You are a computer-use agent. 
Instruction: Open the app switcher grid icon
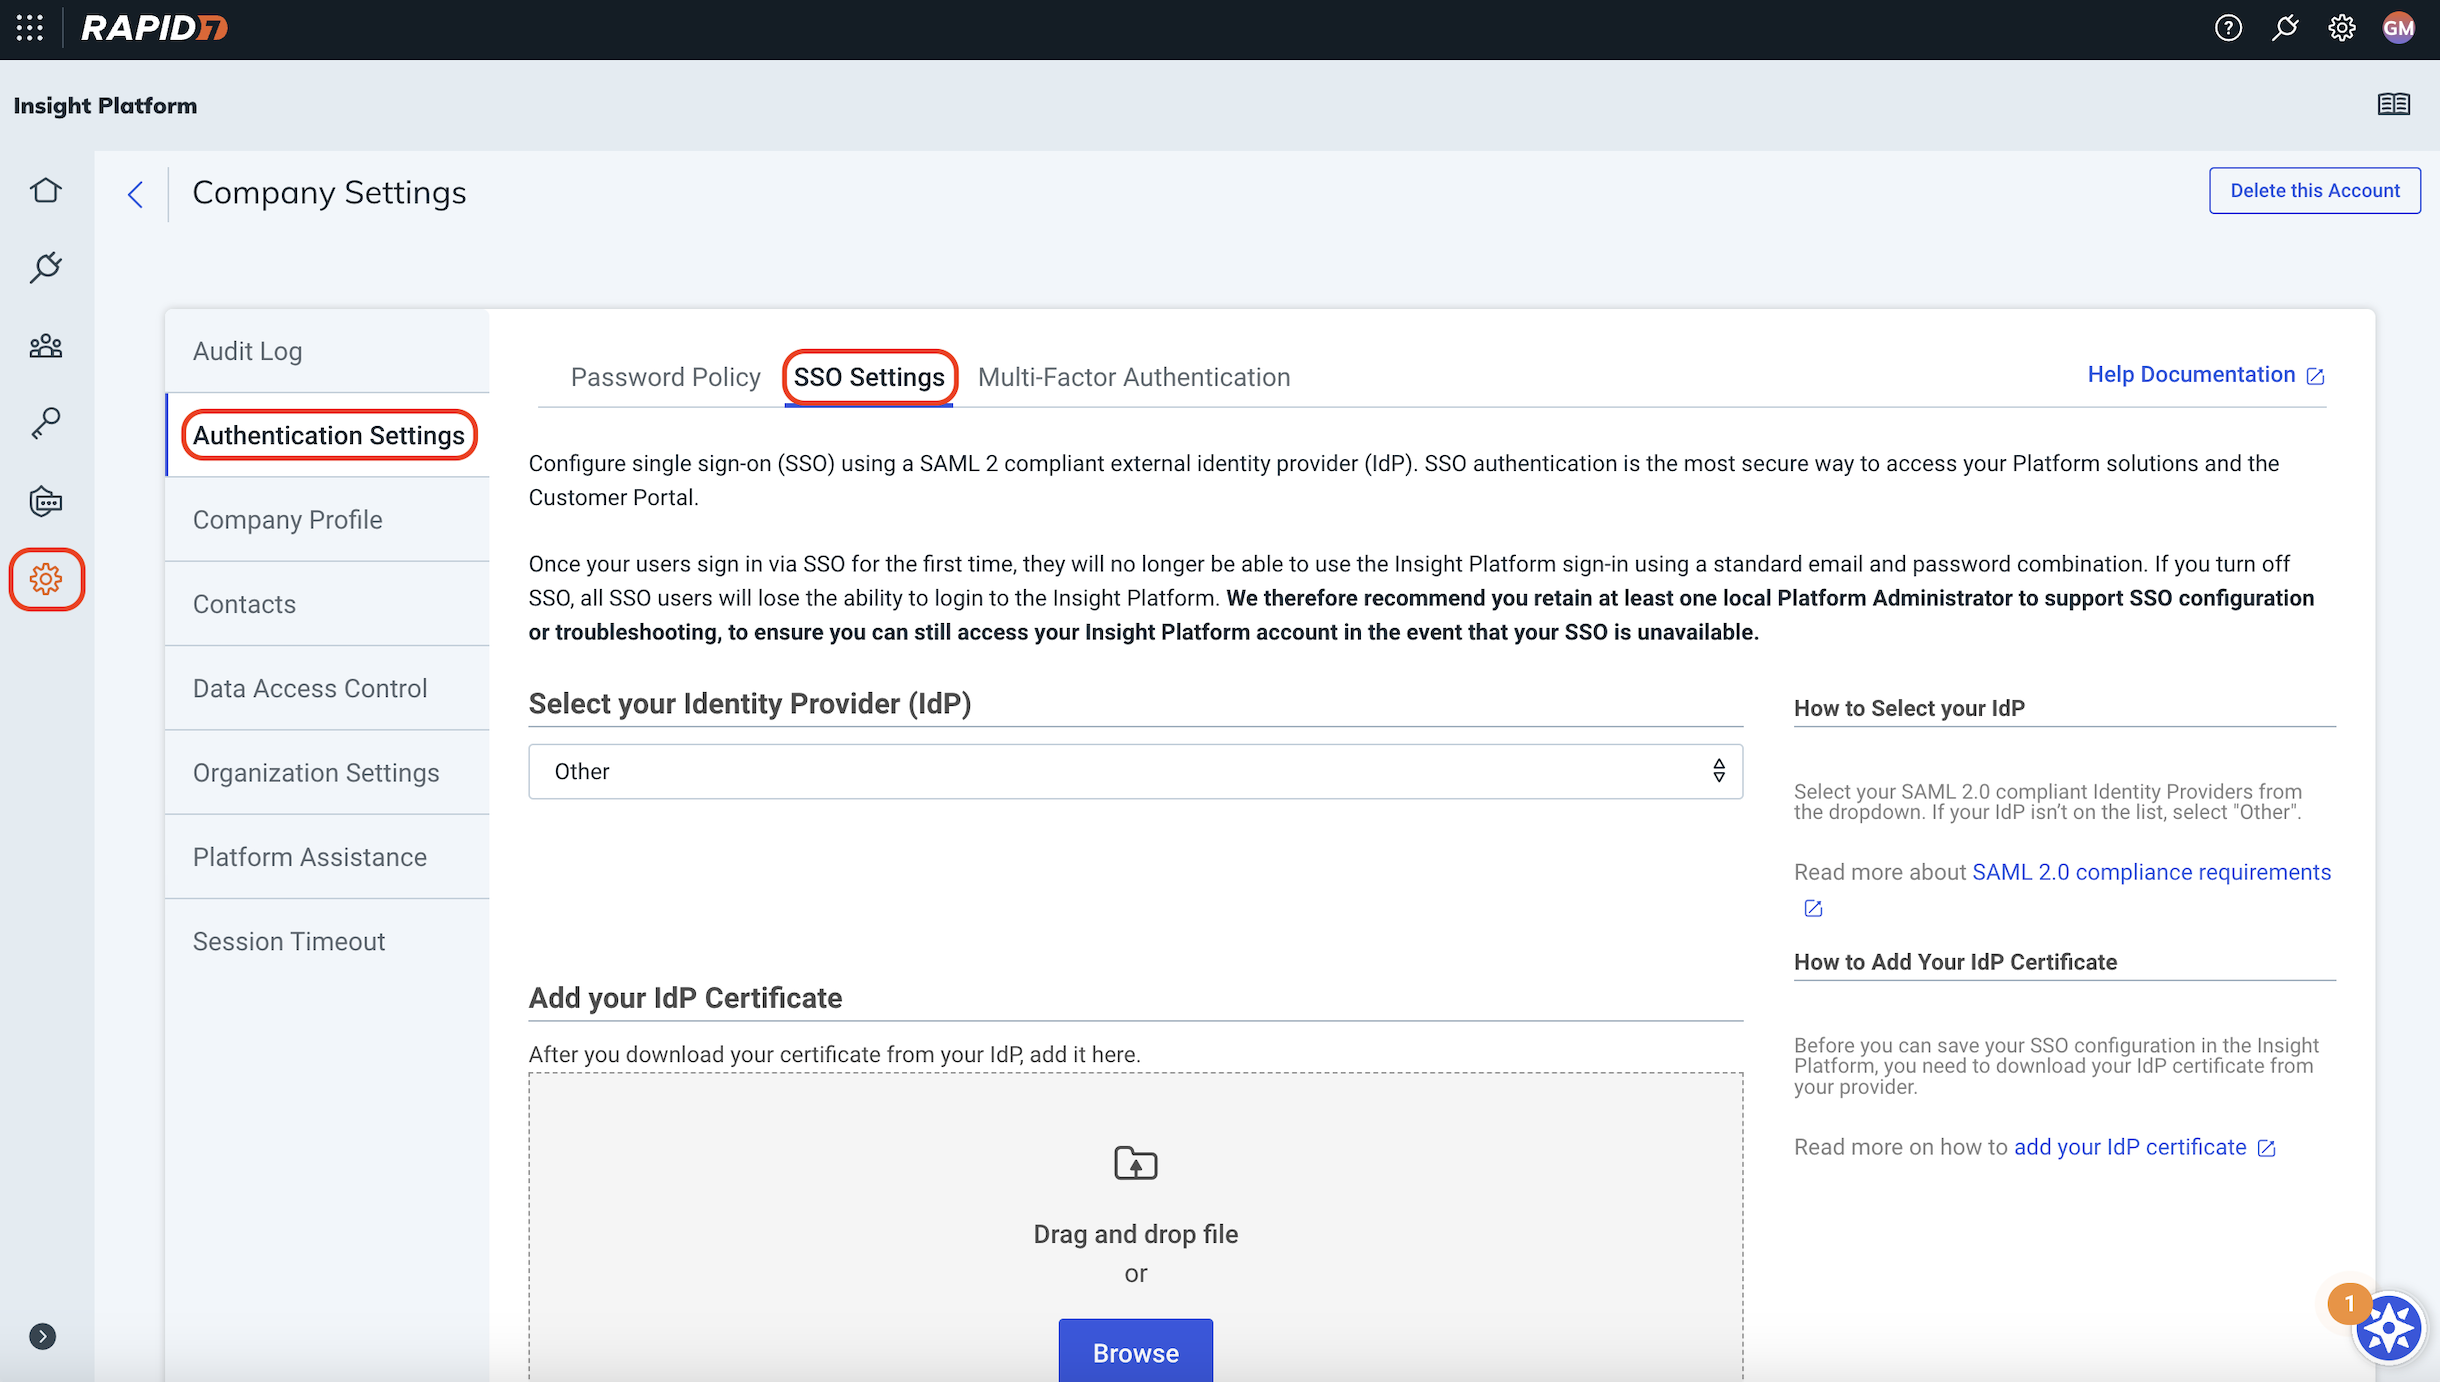point(30,28)
